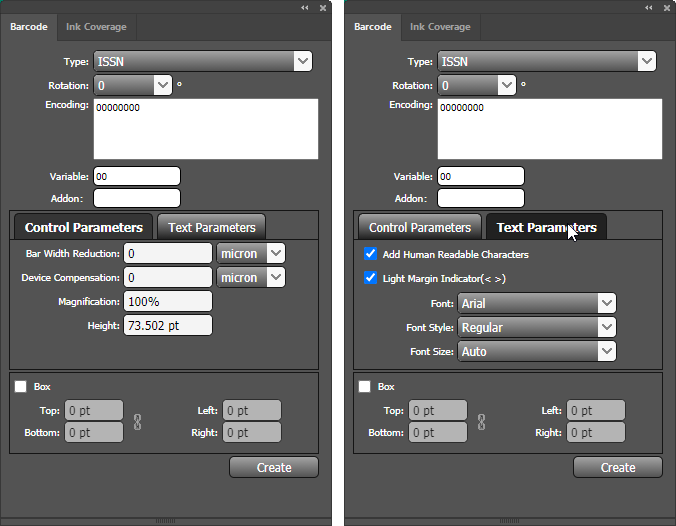
Task: Click the chain link icon in the Magnification panel
Action: 138,421
